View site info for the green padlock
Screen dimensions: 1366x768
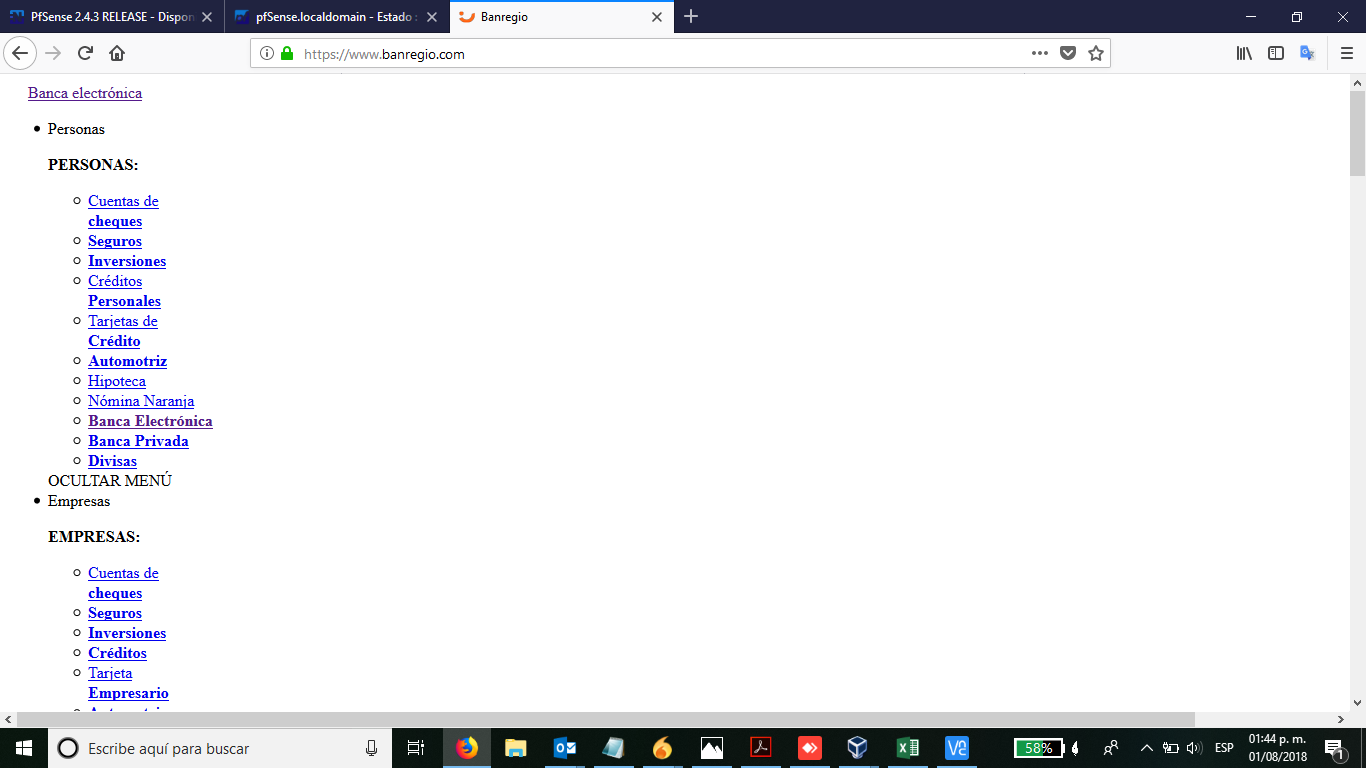287,54
